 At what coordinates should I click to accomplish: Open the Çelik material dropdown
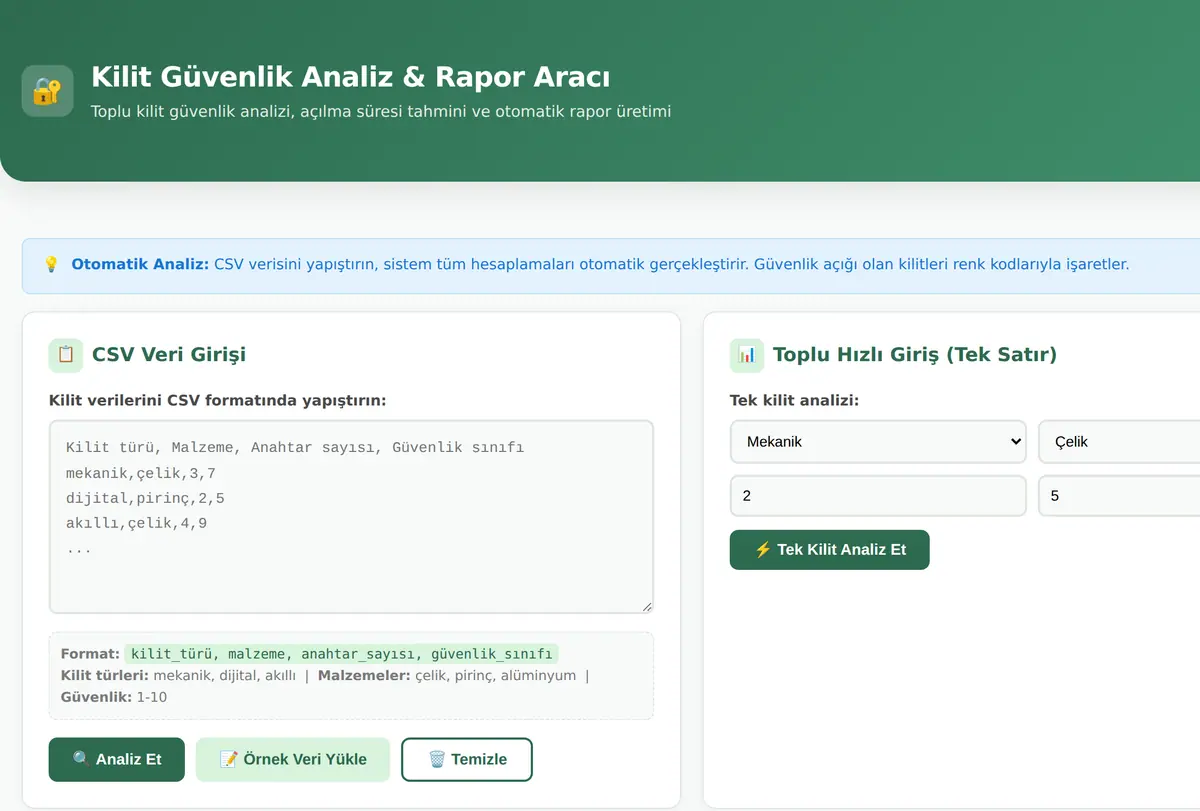pos(1119,442)
